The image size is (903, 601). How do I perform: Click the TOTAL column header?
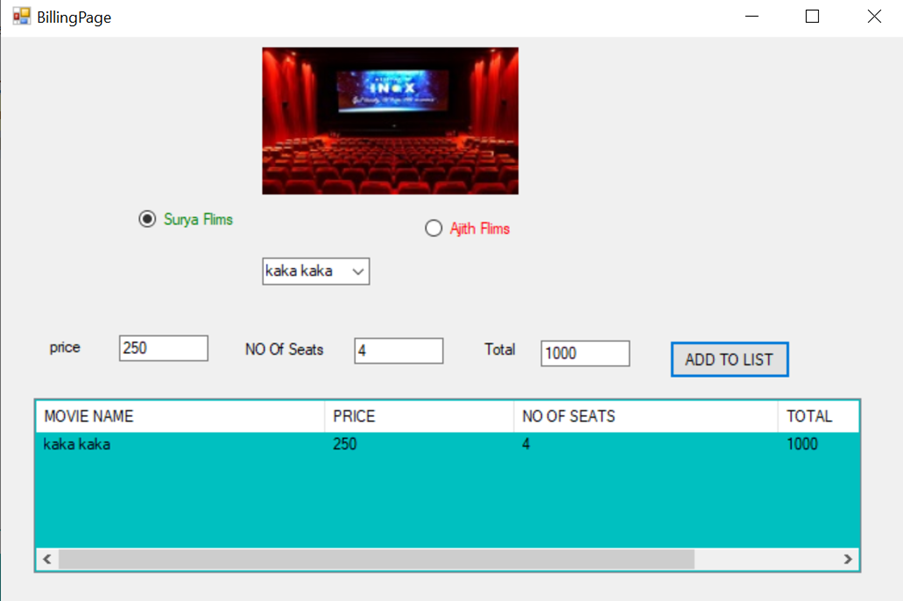click(817, 416)
